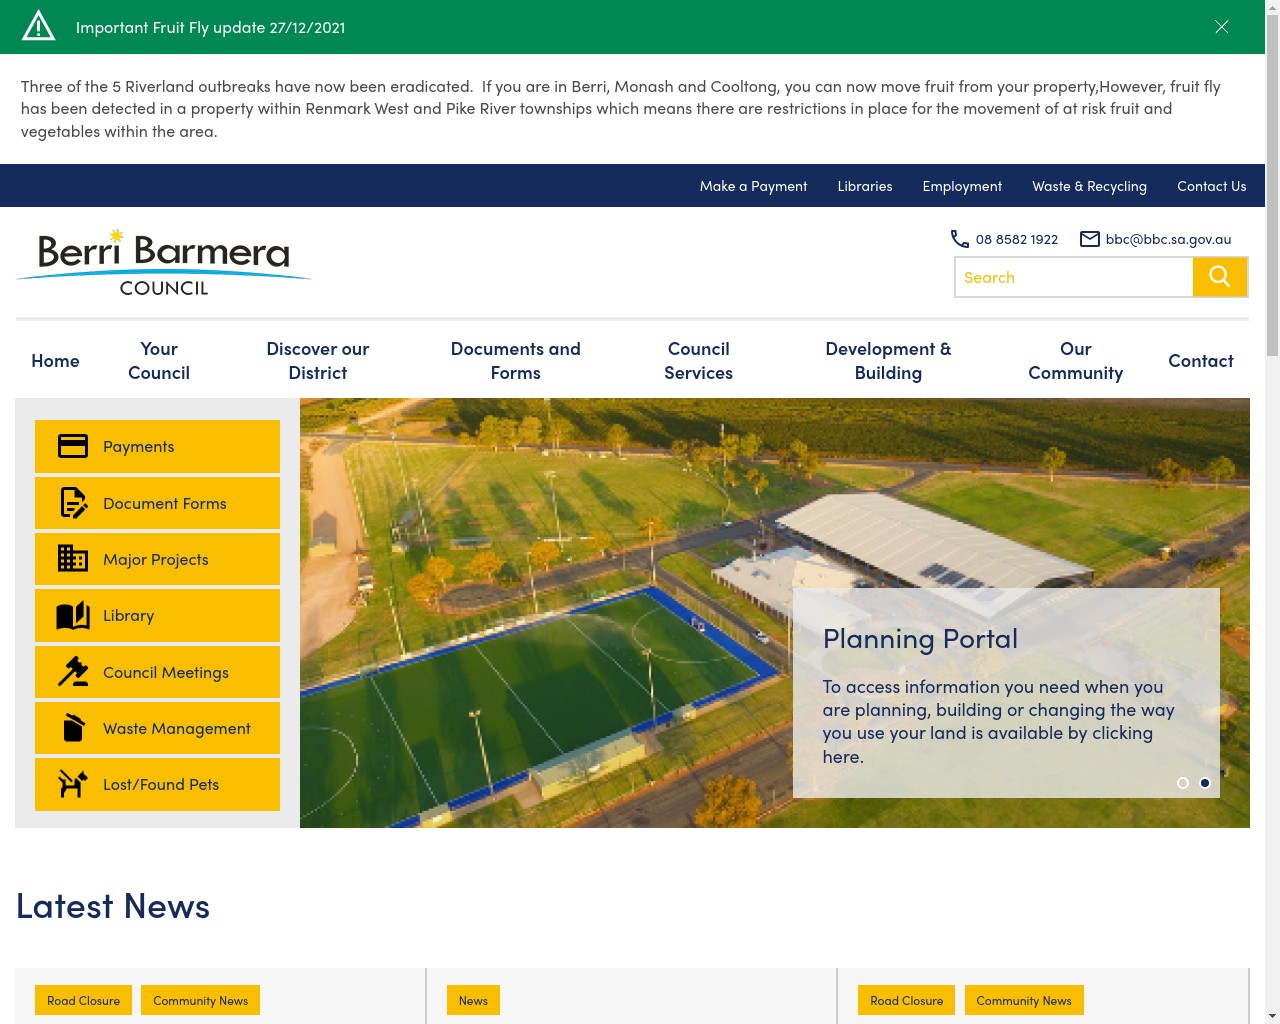1280x1024 pixels.
Task: Click the Lost/Found Pets animal icon
Action: point(73,785)
